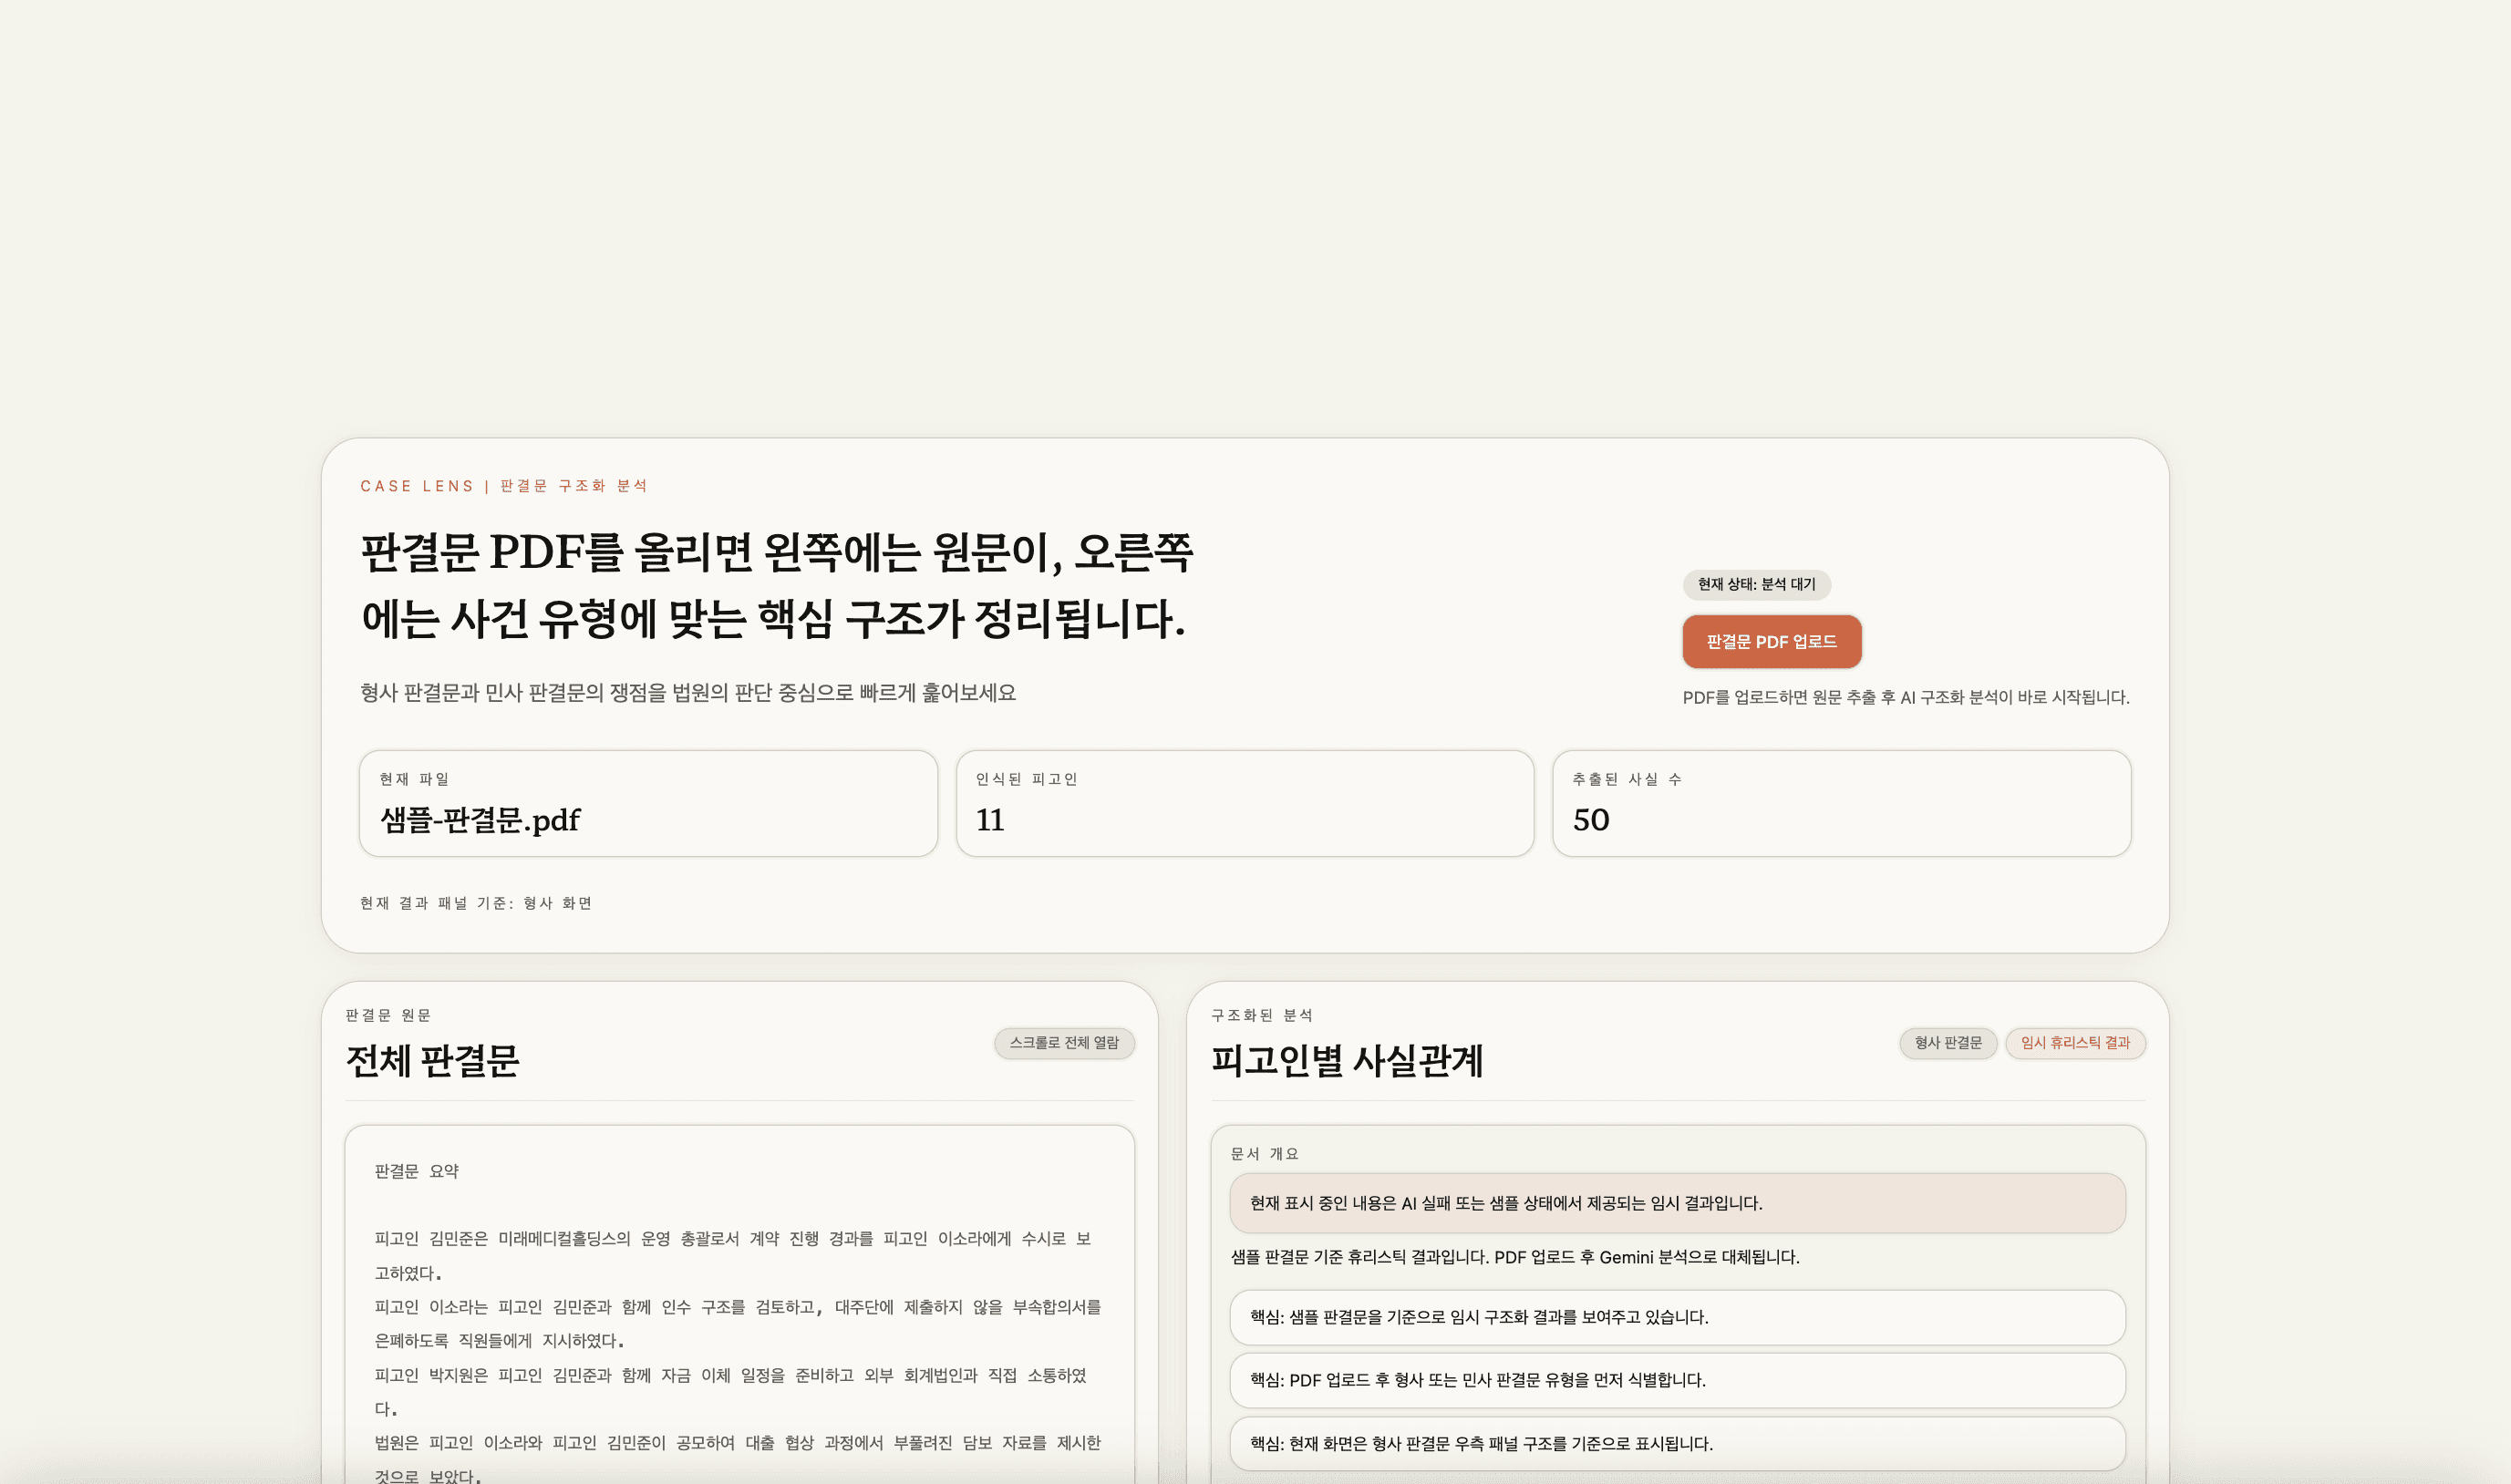
Task: Click the 핵심: 현재 화면은 형사 판결문 row
Action: pyautogui.click(x=1677, y=1443)
